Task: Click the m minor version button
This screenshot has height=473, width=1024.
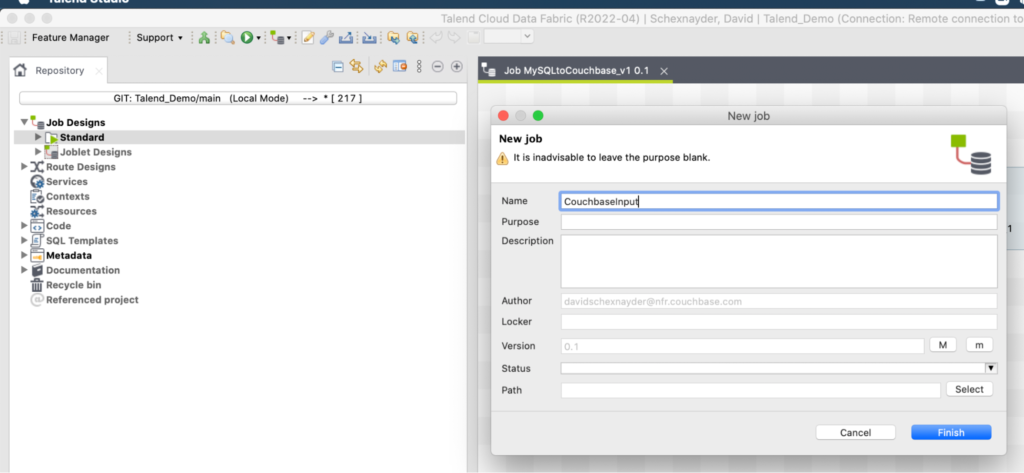Action: [979, 345]
